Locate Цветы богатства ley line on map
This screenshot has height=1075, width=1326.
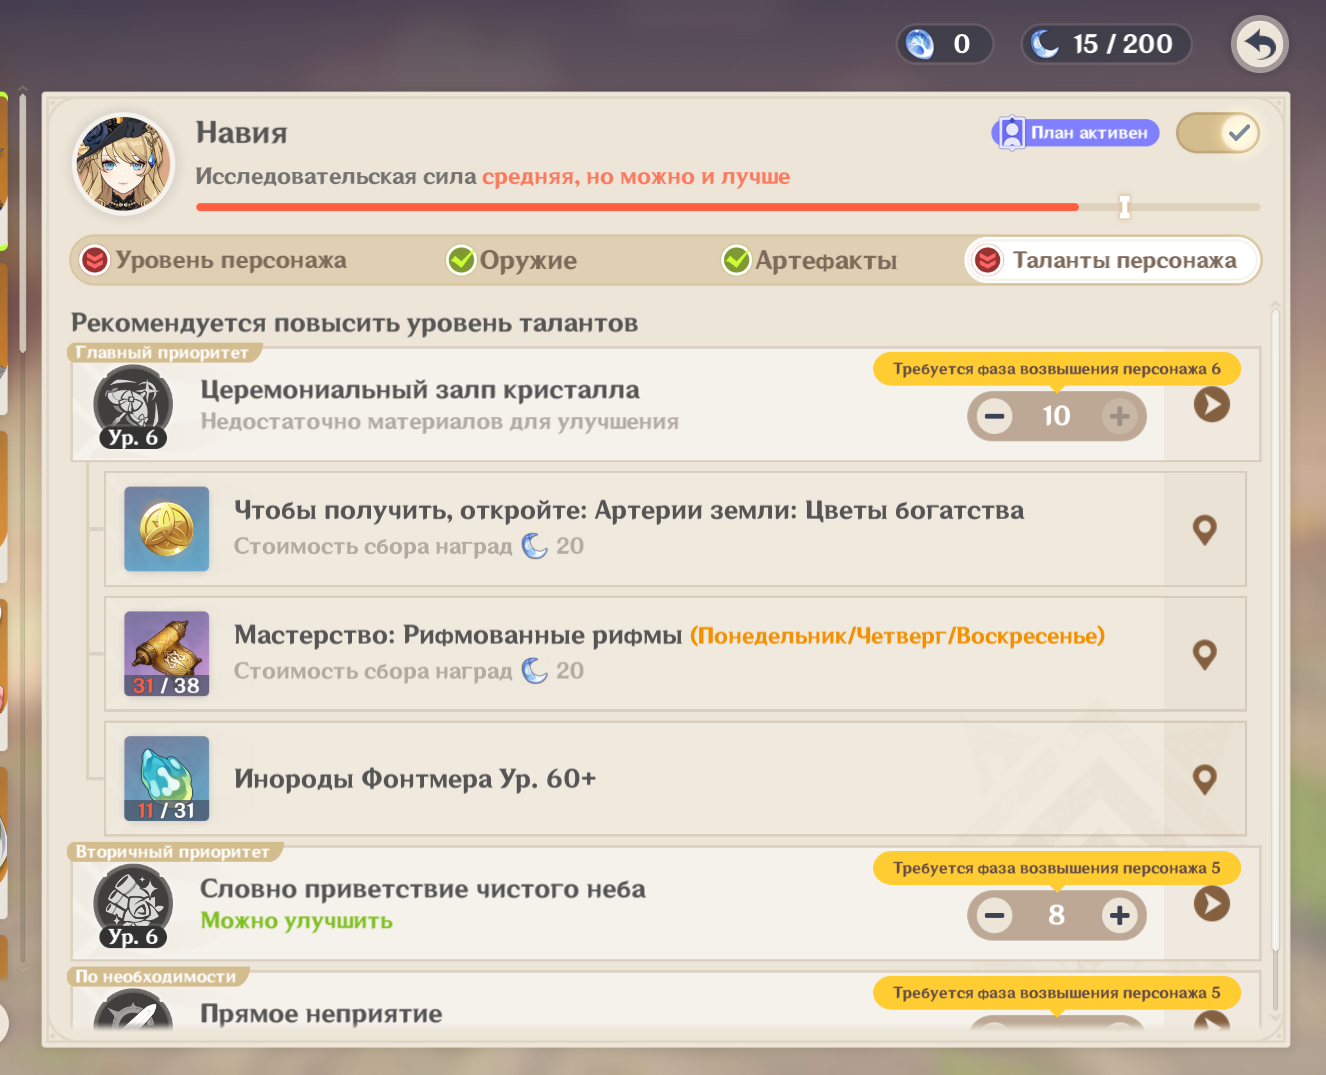coord(1205,530)
